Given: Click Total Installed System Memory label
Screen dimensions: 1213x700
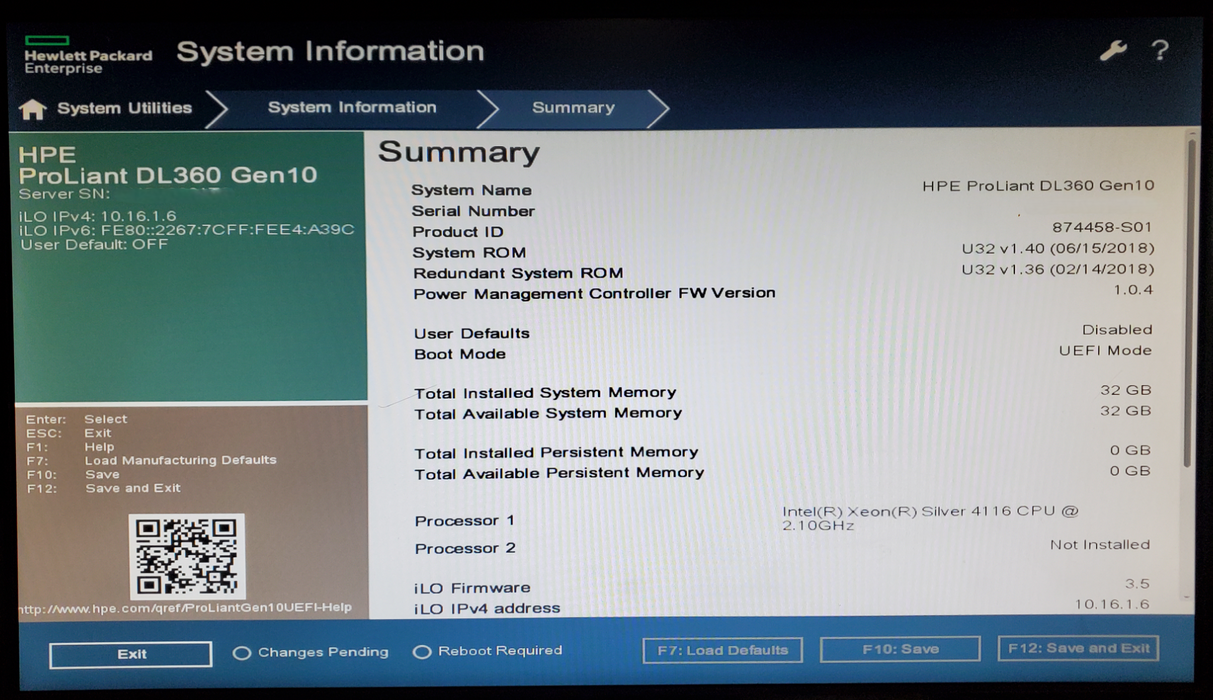Looking at the screenshot, I should [x=545, y=393].
